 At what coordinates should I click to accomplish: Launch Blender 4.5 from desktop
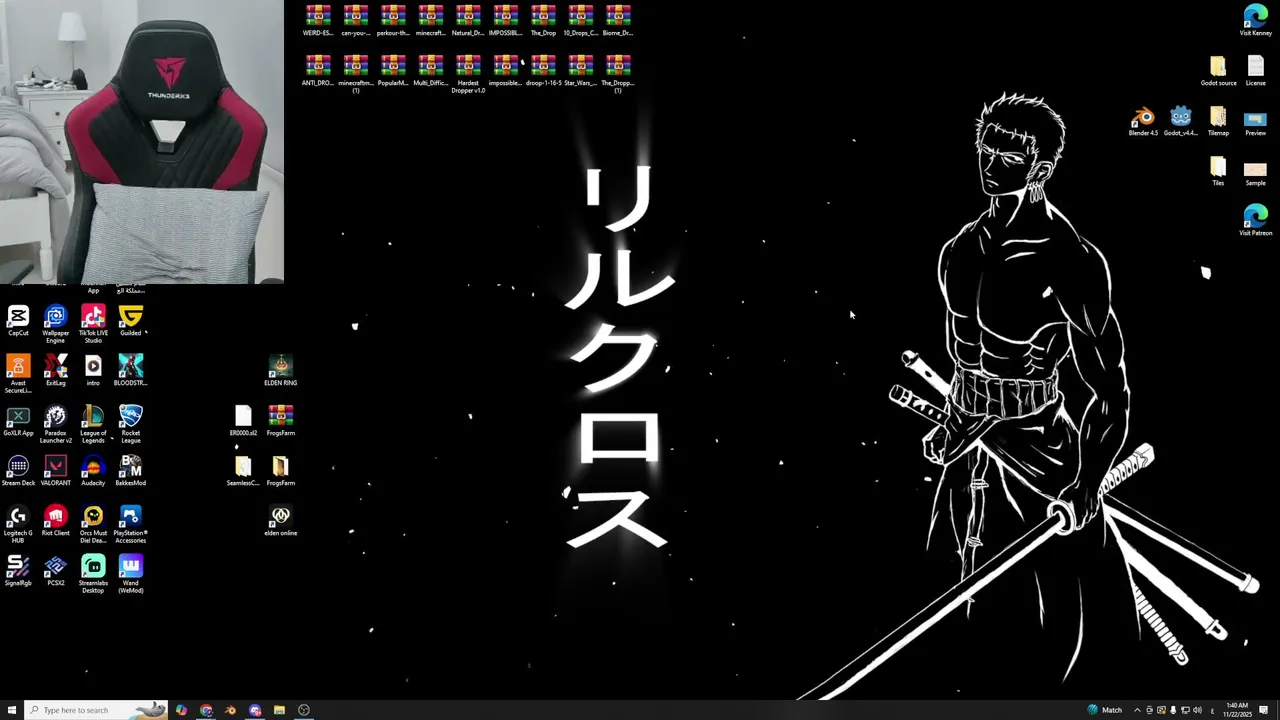pyautogui.click(x=1143, y=122)
